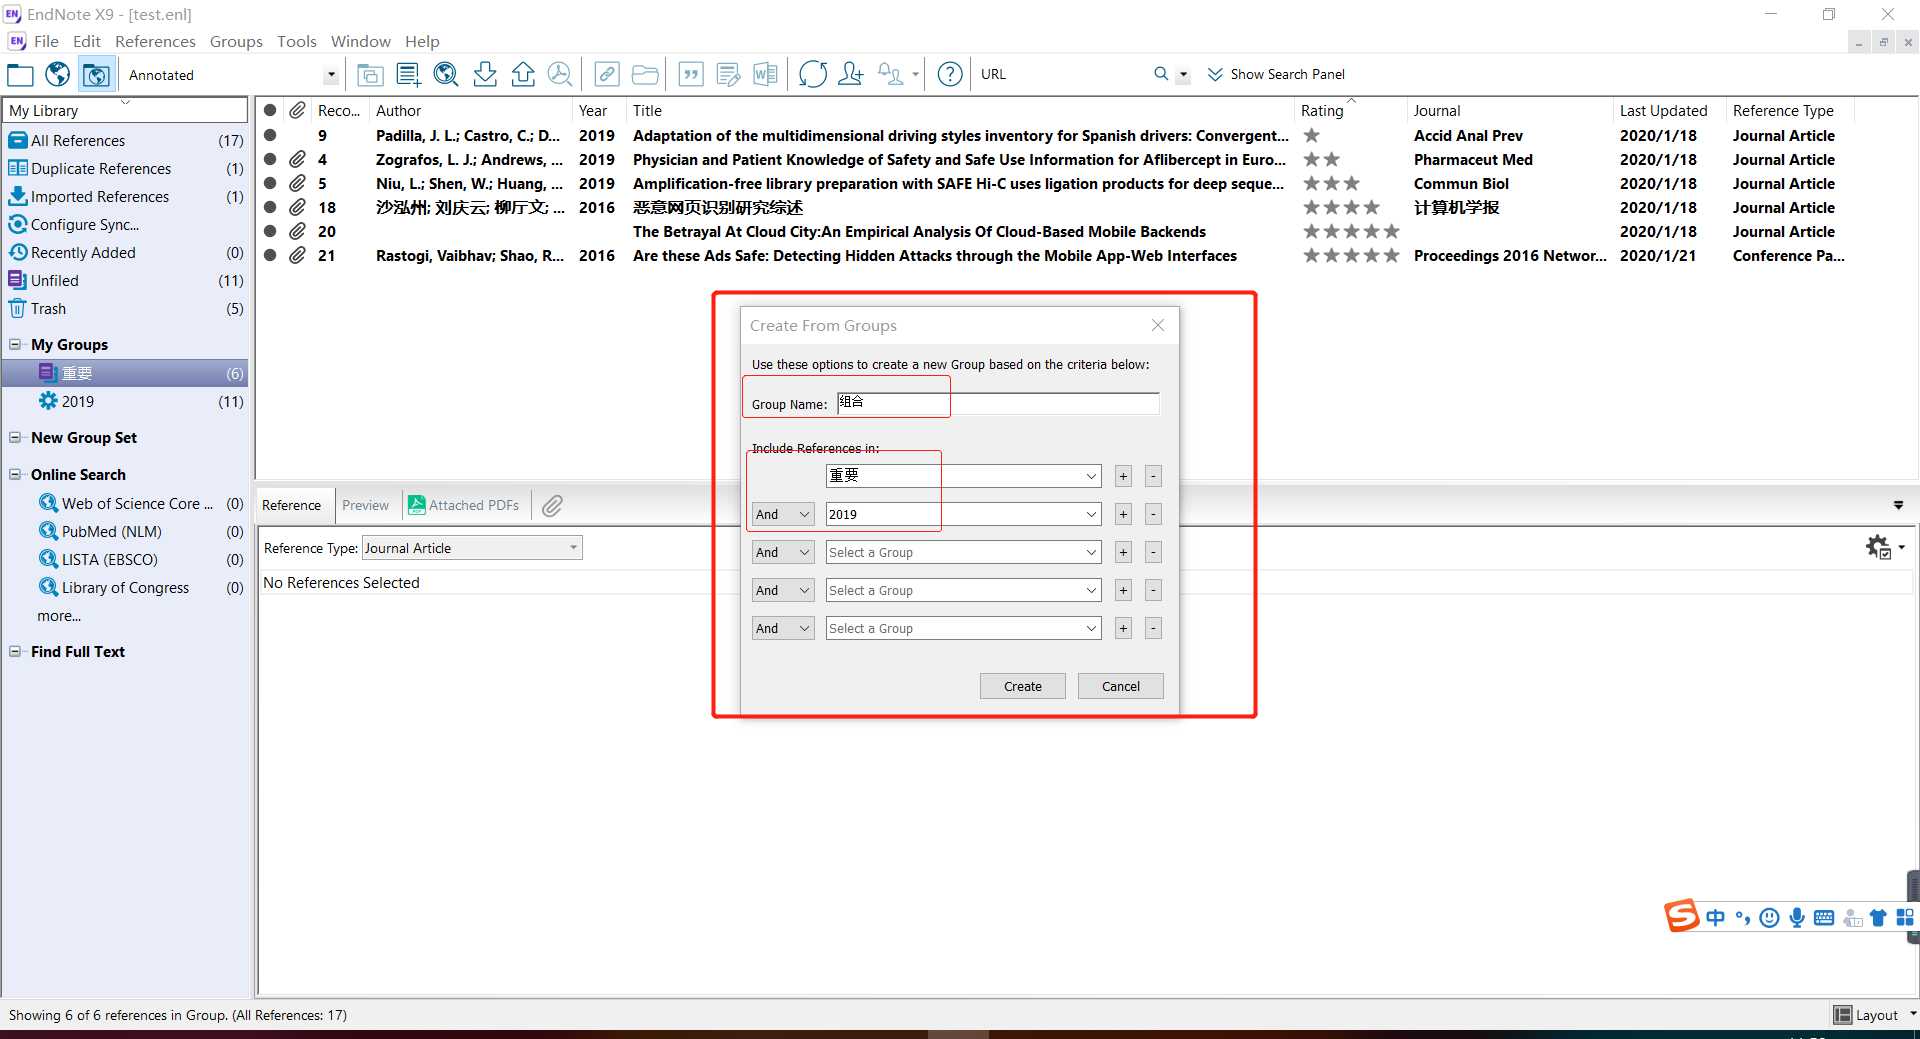Select All References in the library sidebar
Screen dimensions: 1920x1039
tap(125, 141)
